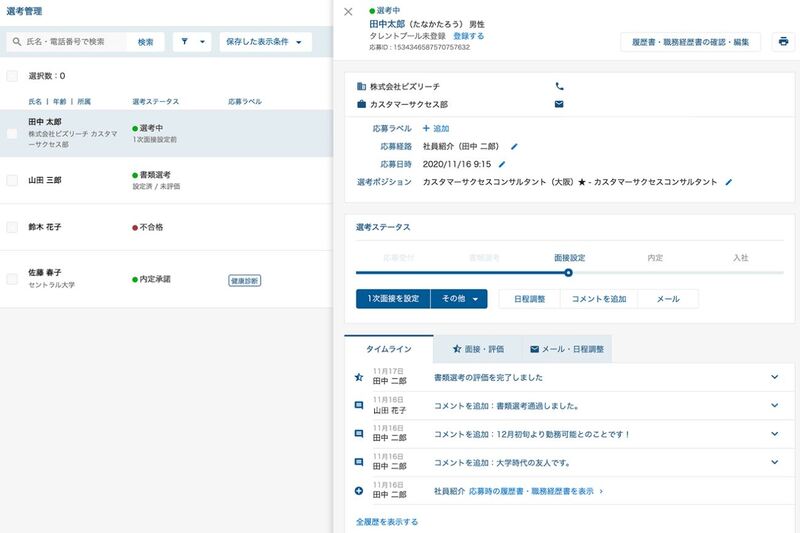Click the print icon button
Viewport: 800px width, 533px height.
[783, 42]
